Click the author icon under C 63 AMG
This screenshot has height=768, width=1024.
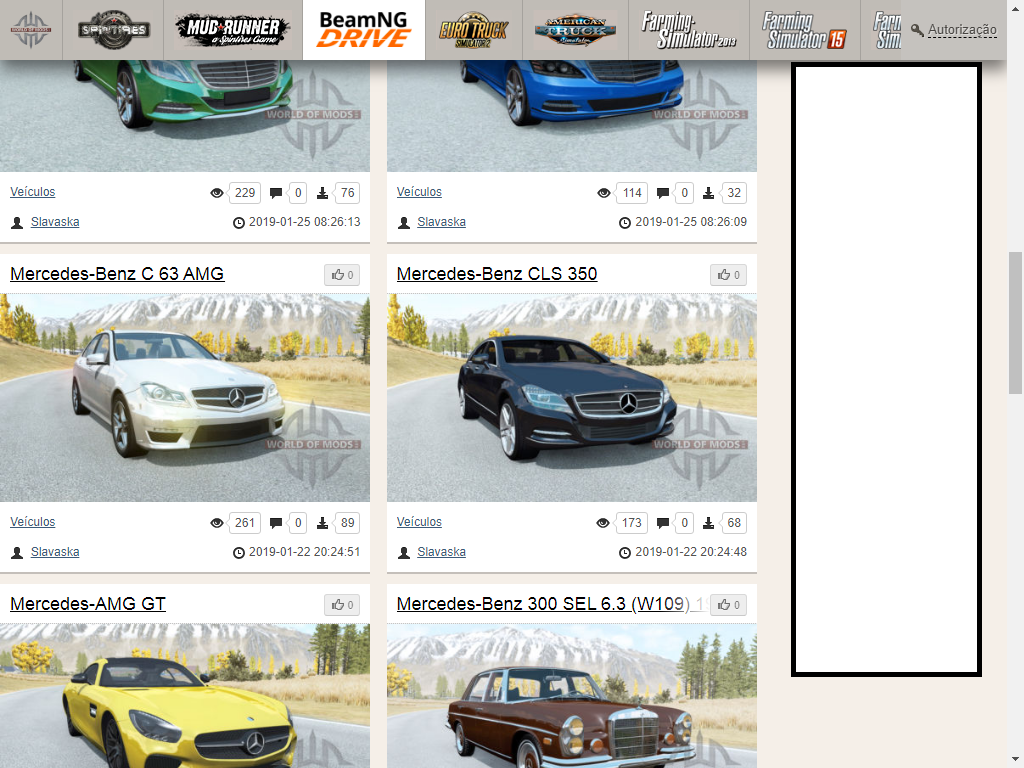[x=18, y=552]
